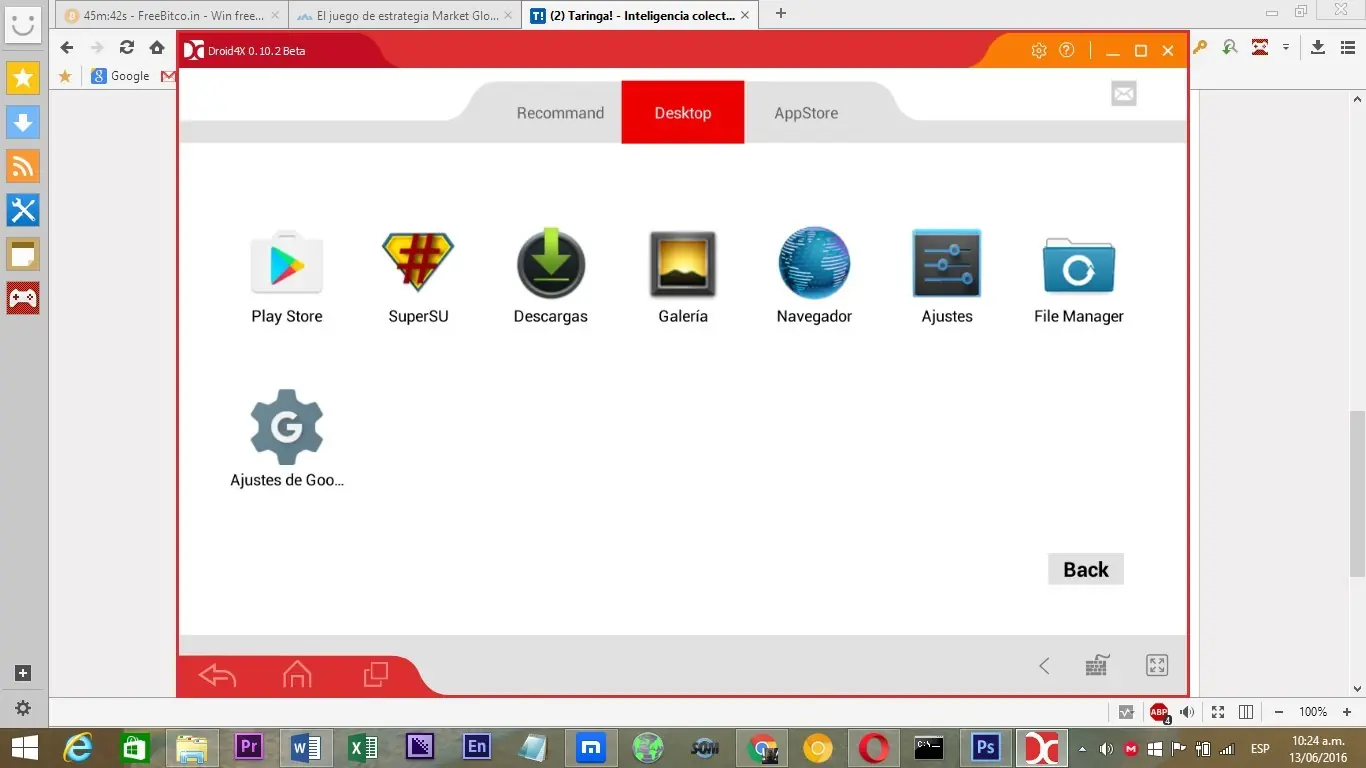The height and width of the screenshot is (768, 1366).
Task: Open Opera browser from taskbar
Action: coord(874,748)
